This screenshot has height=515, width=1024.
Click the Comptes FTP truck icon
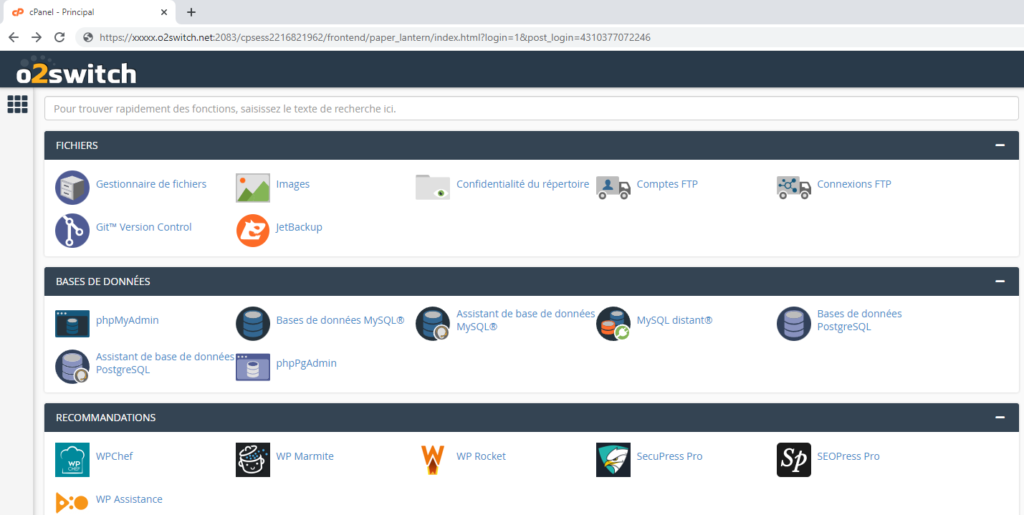click(x=613, y=187)
